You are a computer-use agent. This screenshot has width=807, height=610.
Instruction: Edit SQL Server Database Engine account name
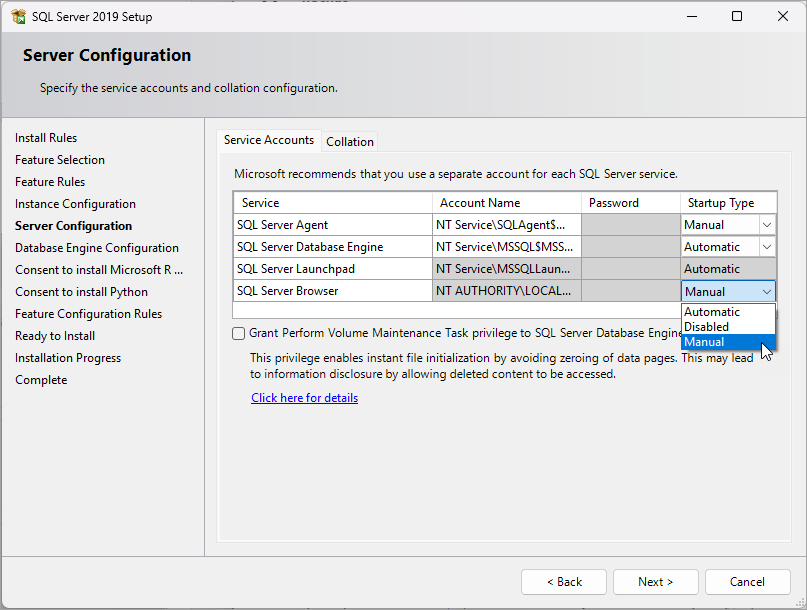(x=507, y=247)
